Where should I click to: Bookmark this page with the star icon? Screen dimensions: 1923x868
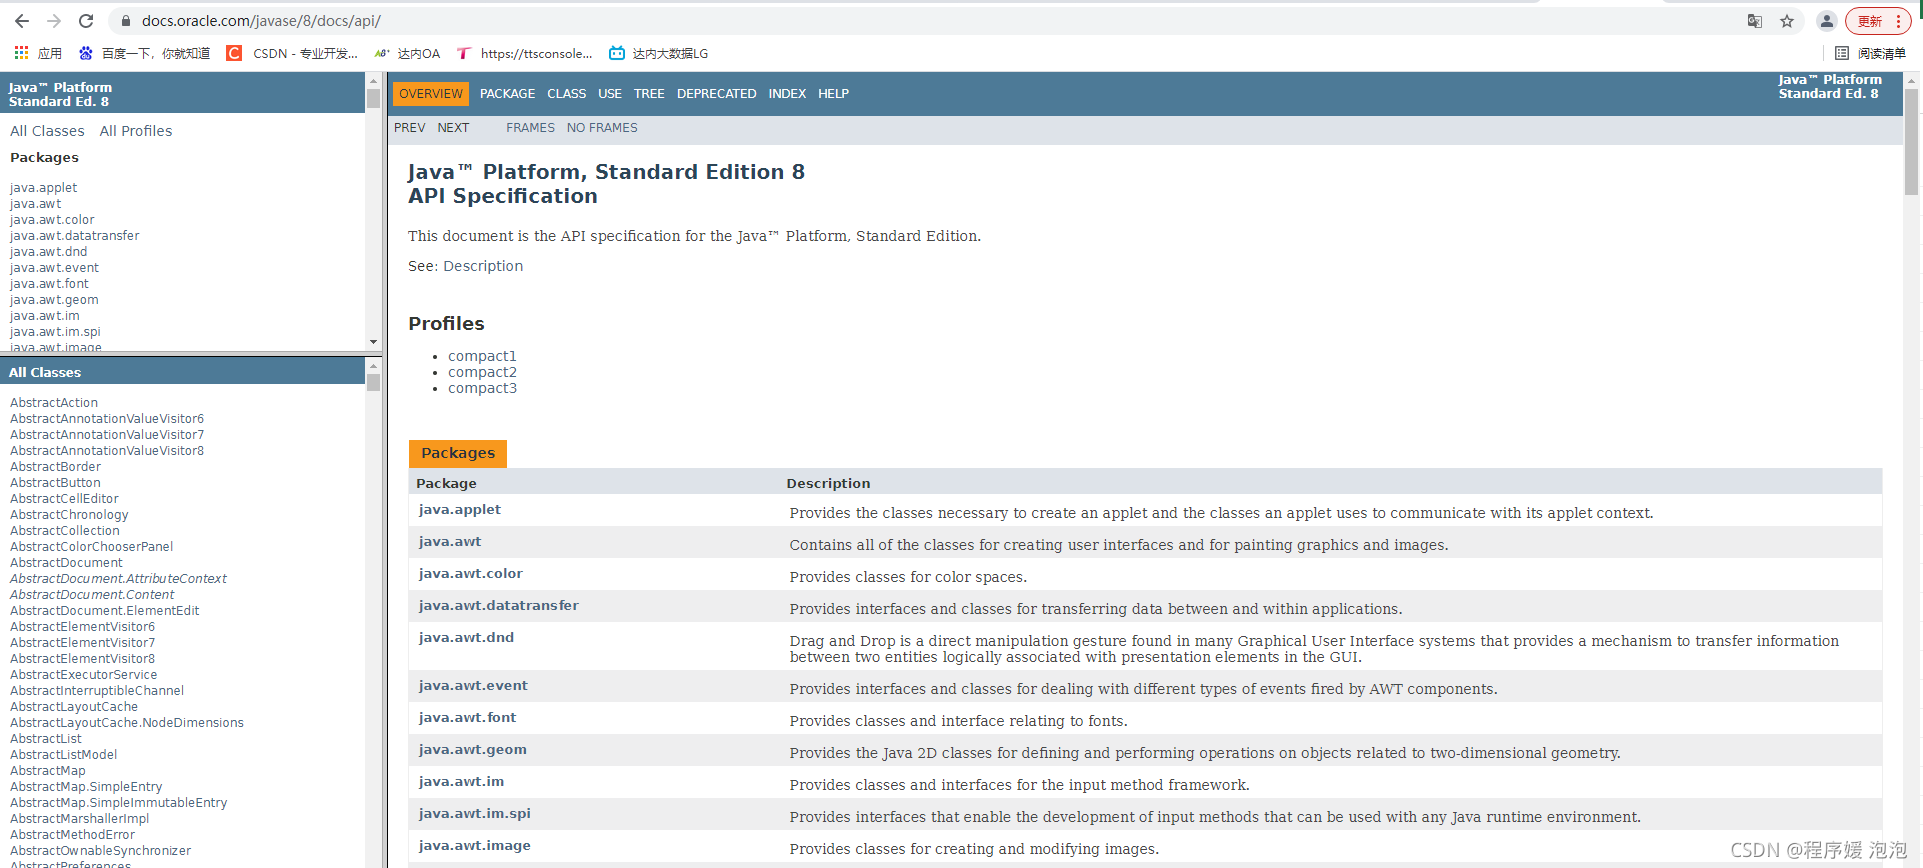(1787, 21)
